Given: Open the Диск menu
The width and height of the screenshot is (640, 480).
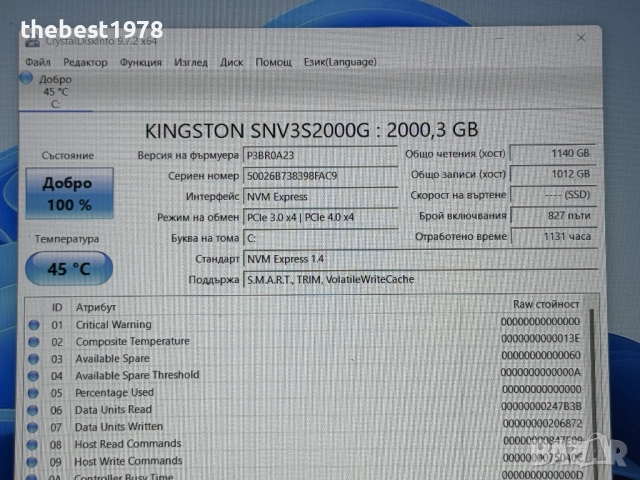Looking at the screenshot, I should 231,62.
